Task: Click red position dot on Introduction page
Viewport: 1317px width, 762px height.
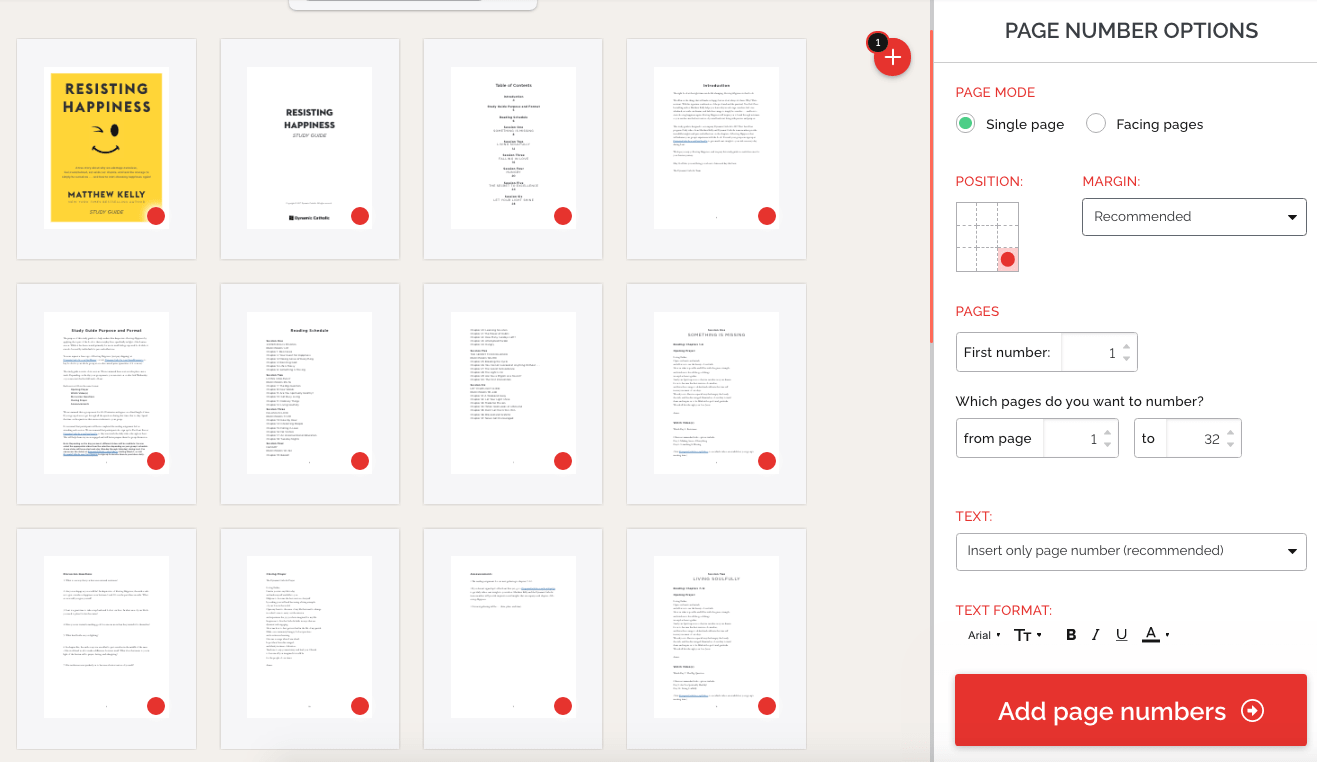Action: 767,216
